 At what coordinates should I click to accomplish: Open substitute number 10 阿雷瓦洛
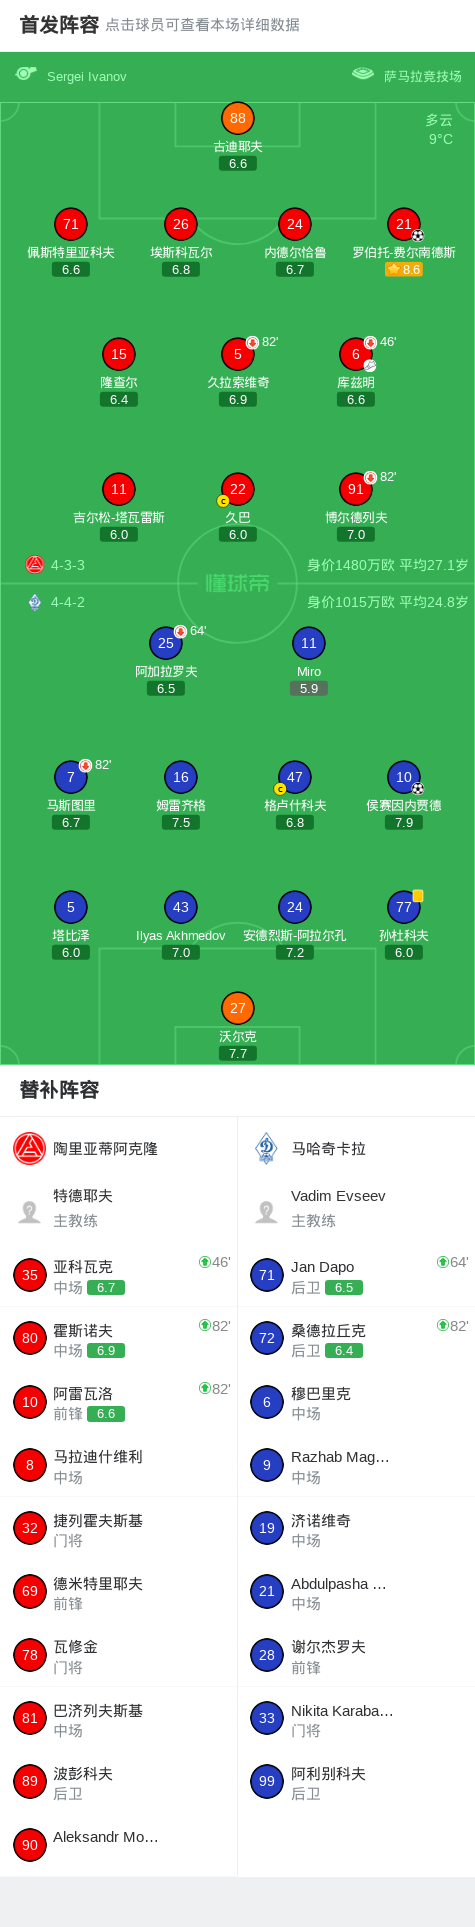pos(118,1402)
